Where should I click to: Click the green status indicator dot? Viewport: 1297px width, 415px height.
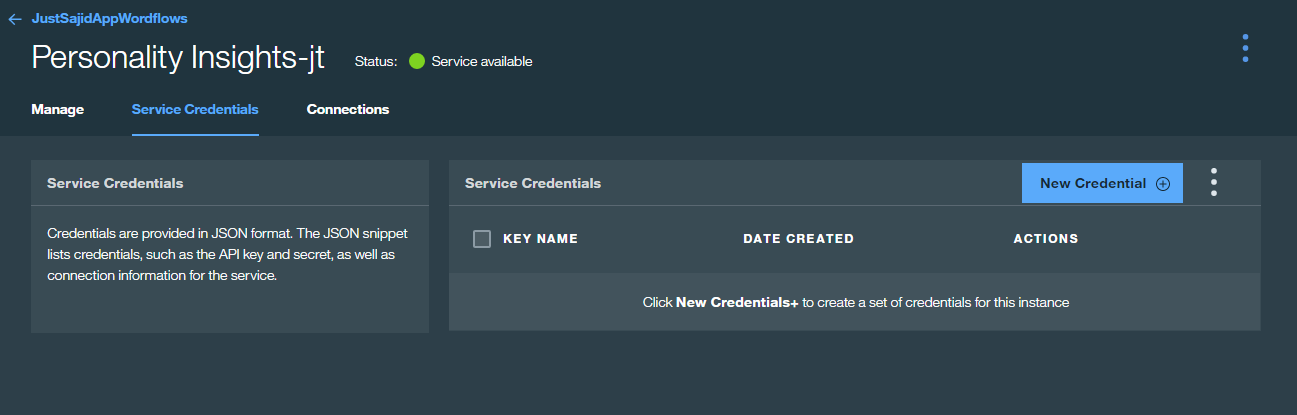(417, 61)
